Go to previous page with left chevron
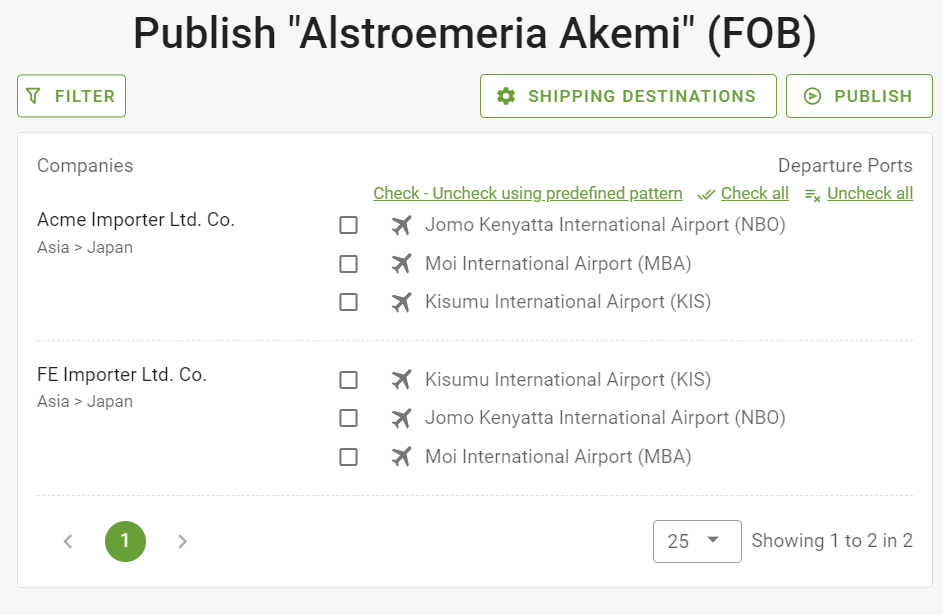Image resolution: width=943 pixels, height=615 pixels. [68, 542]
